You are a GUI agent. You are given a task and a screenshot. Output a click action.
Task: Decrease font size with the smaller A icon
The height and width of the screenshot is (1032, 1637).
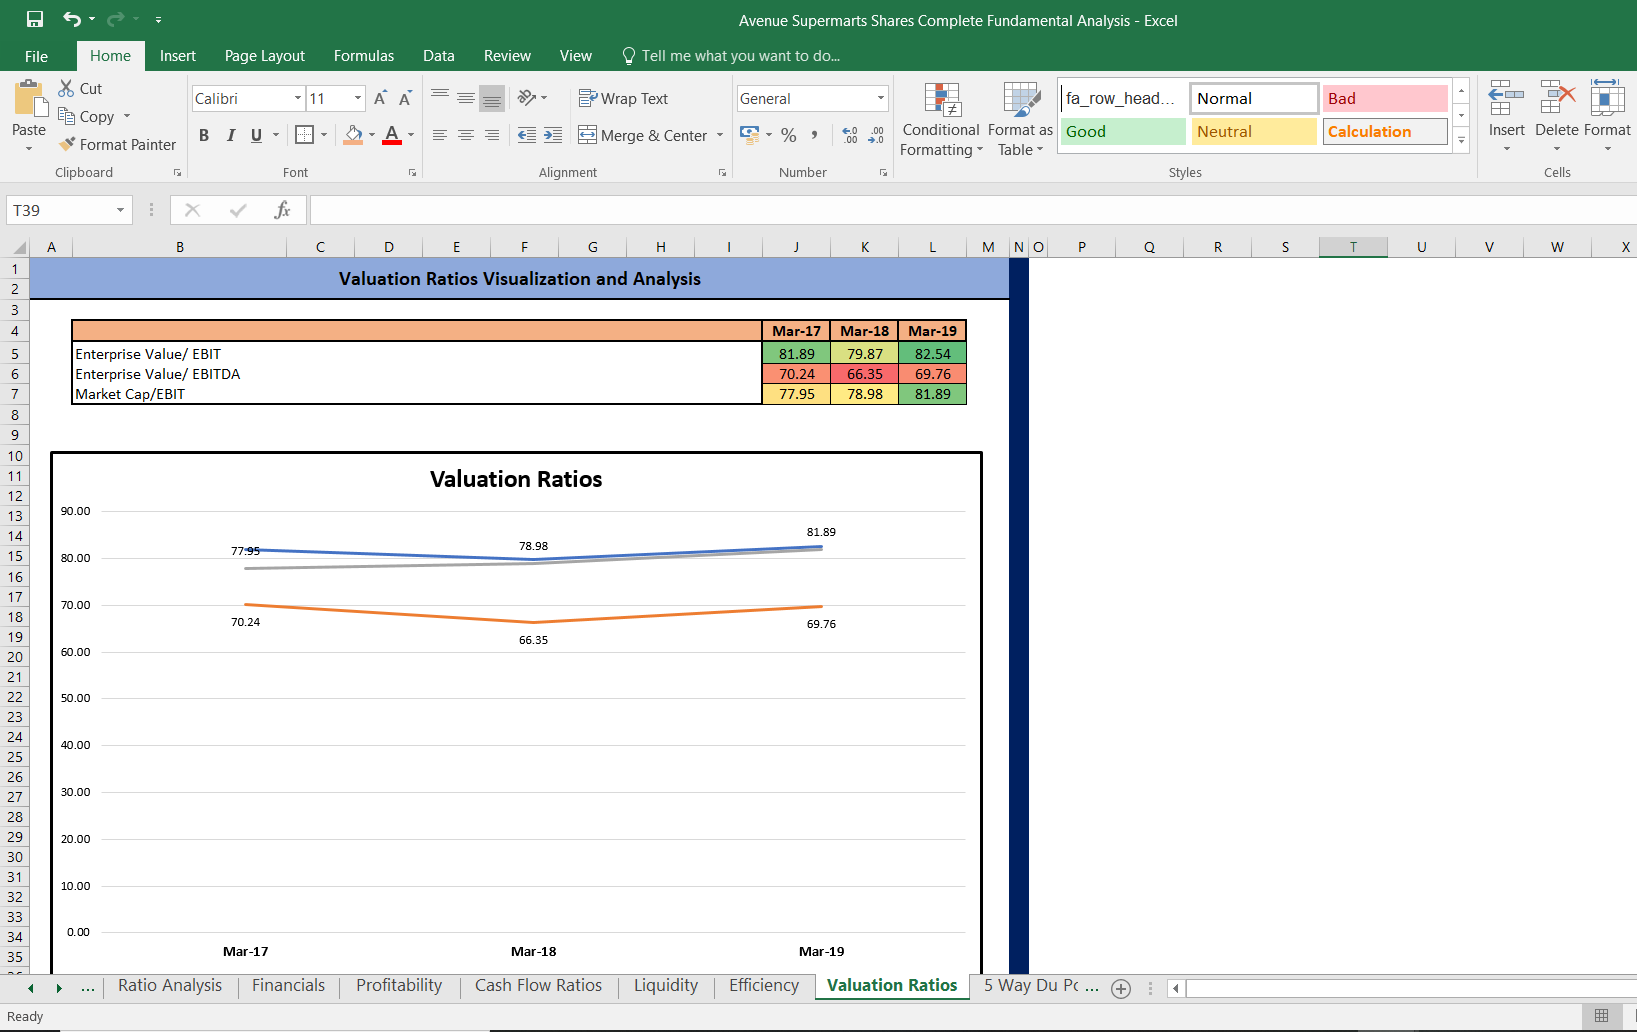[405, 98]
